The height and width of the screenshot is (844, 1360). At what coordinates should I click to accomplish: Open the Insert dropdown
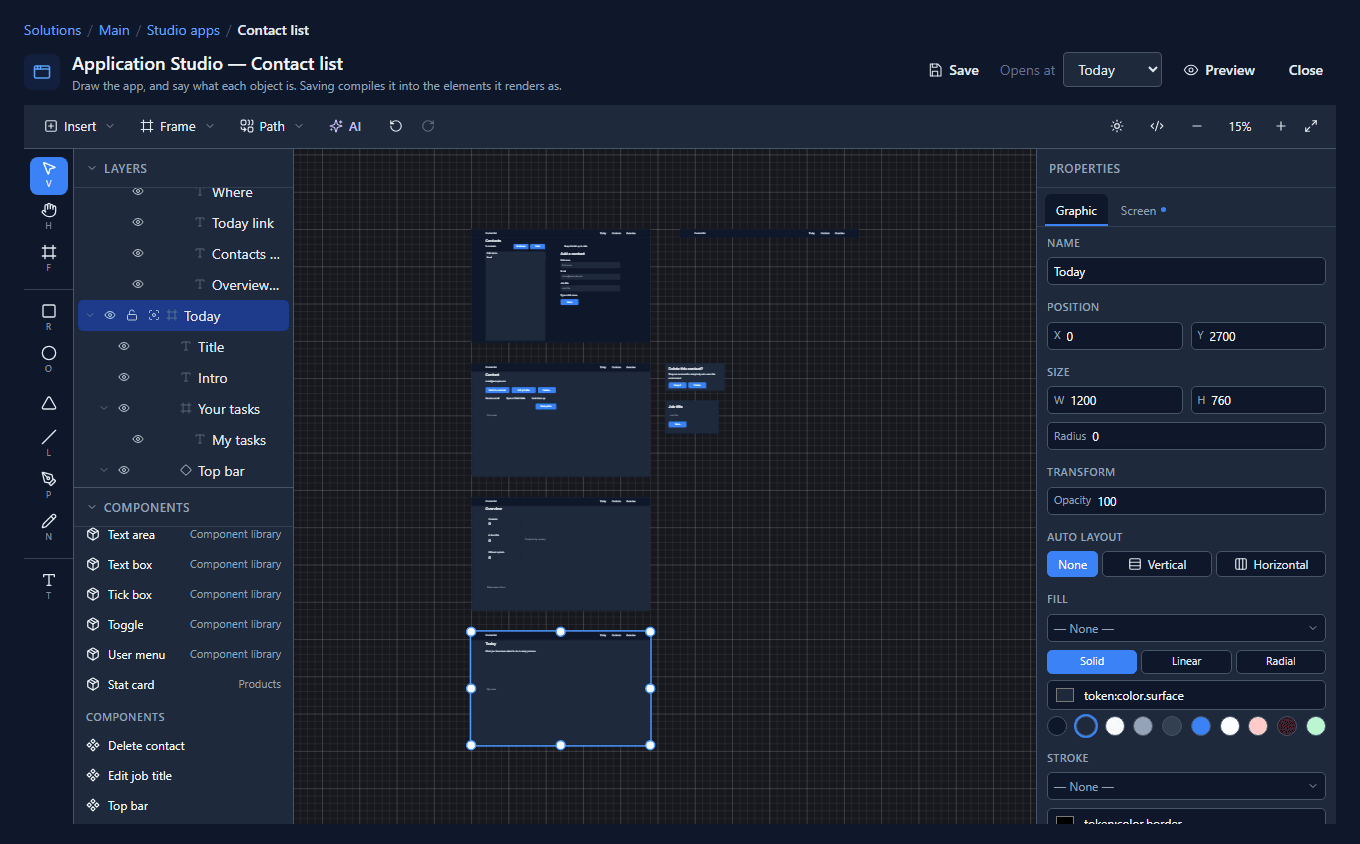[x=79, y=126]
